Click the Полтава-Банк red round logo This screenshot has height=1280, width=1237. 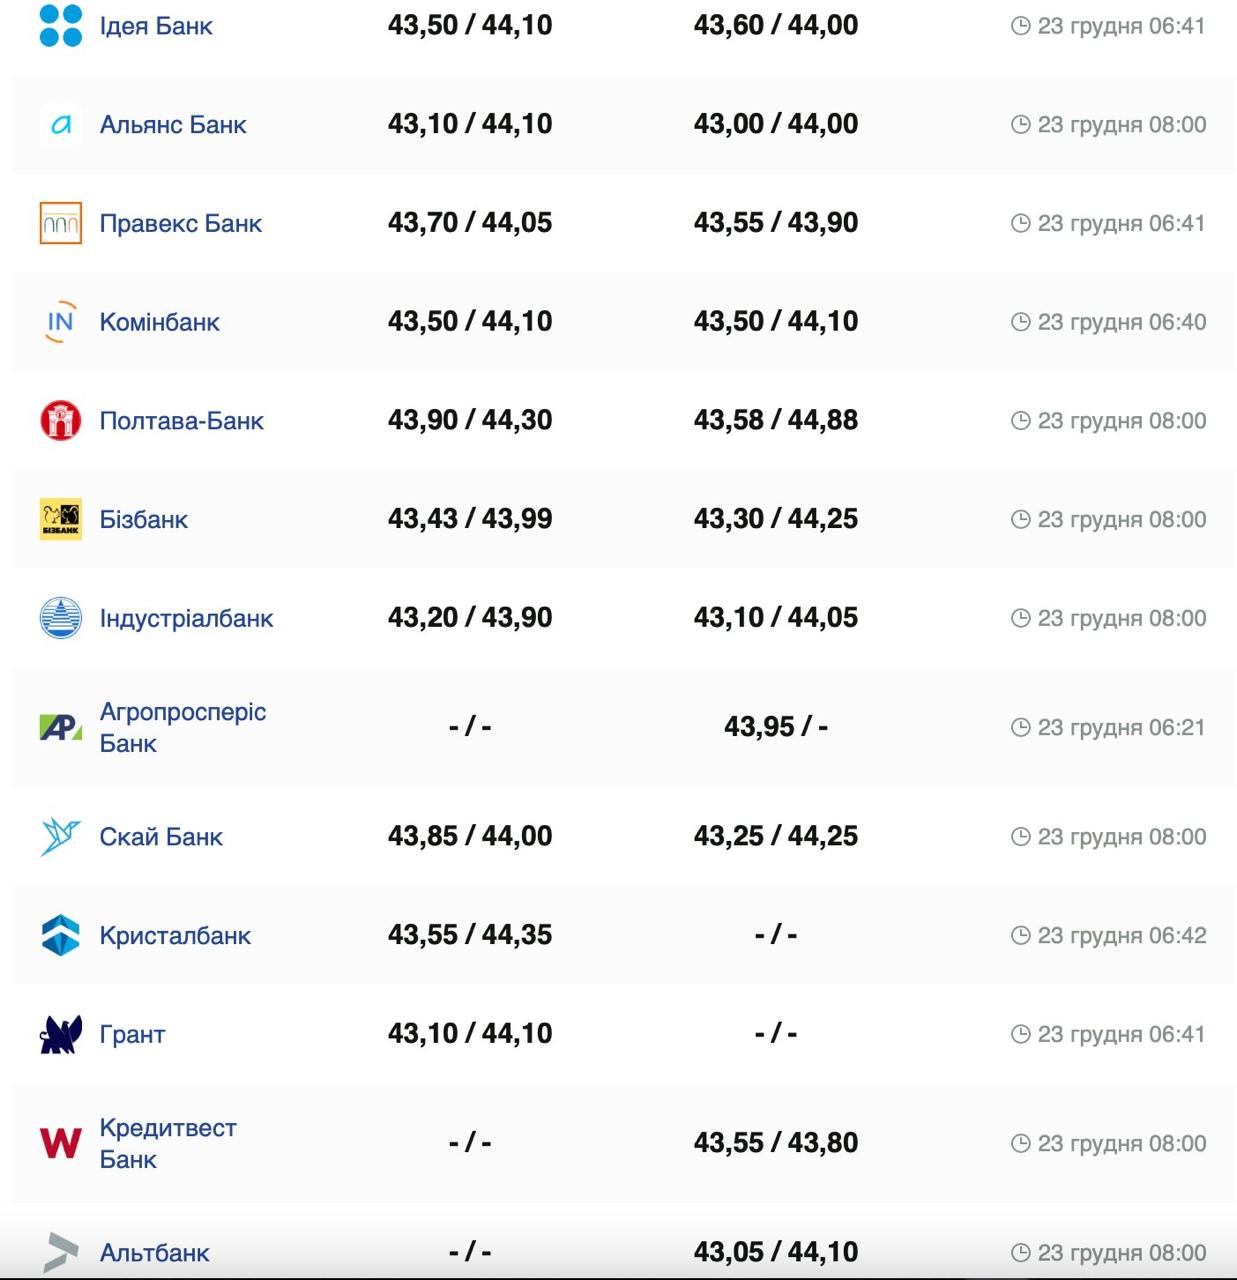click(x=60, y=421)
